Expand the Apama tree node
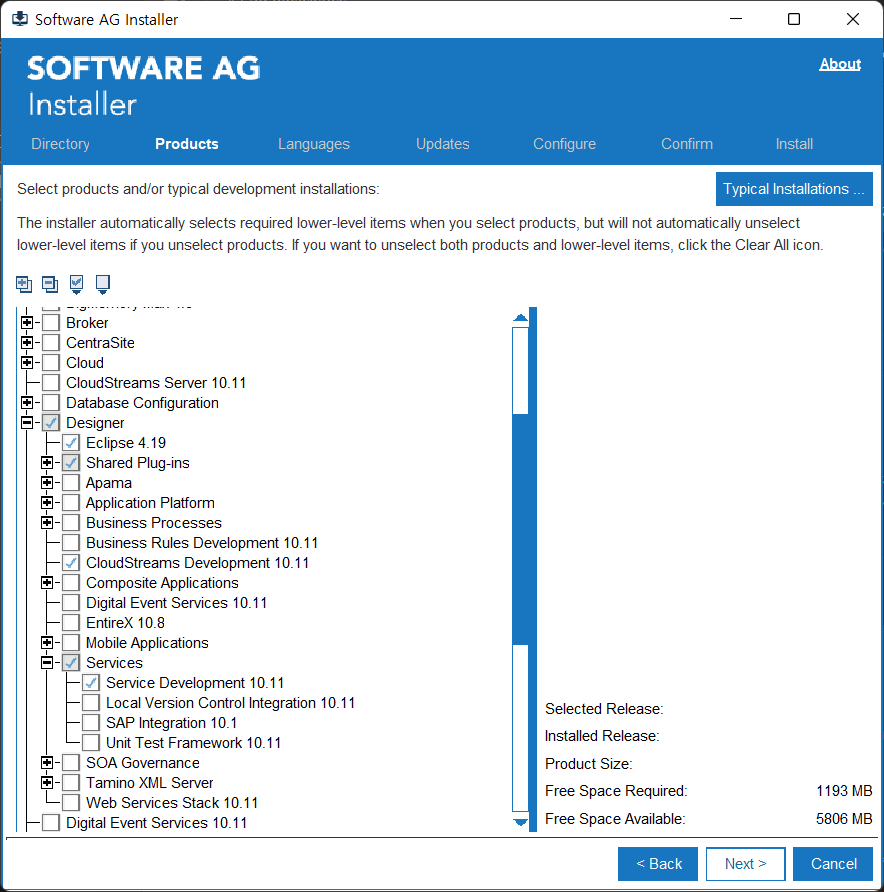The image size is (884, 892). coord(46,483)
